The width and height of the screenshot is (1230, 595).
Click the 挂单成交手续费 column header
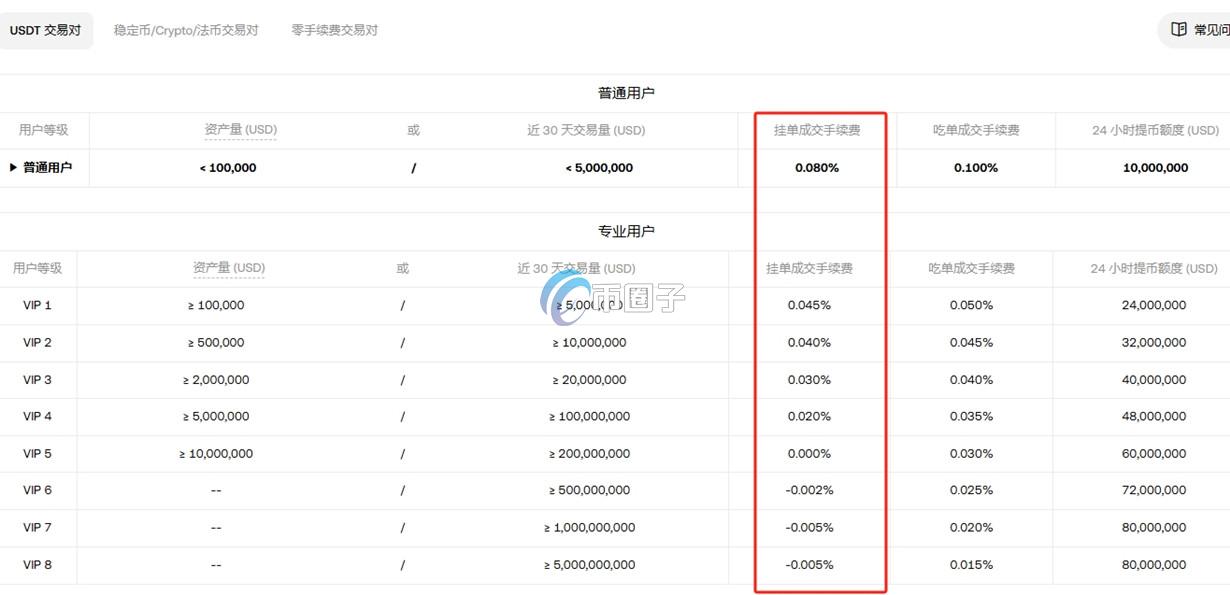click(818, 130)
